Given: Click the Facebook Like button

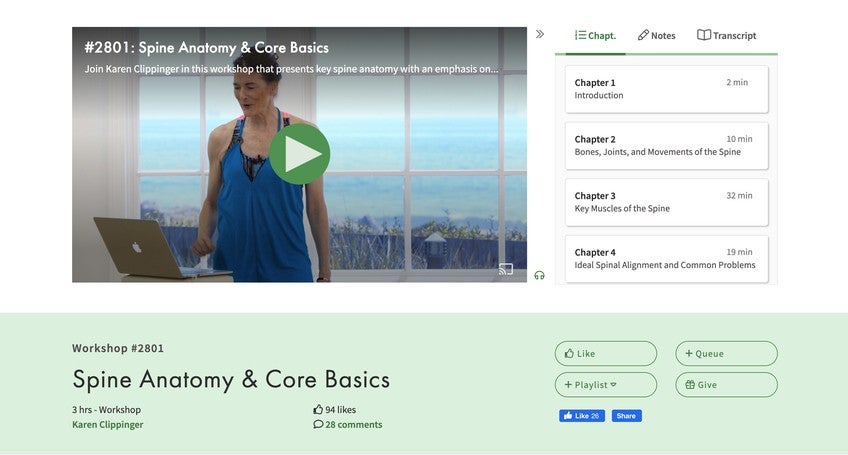Looking at the screenshot, I should (x=582, y=416).
